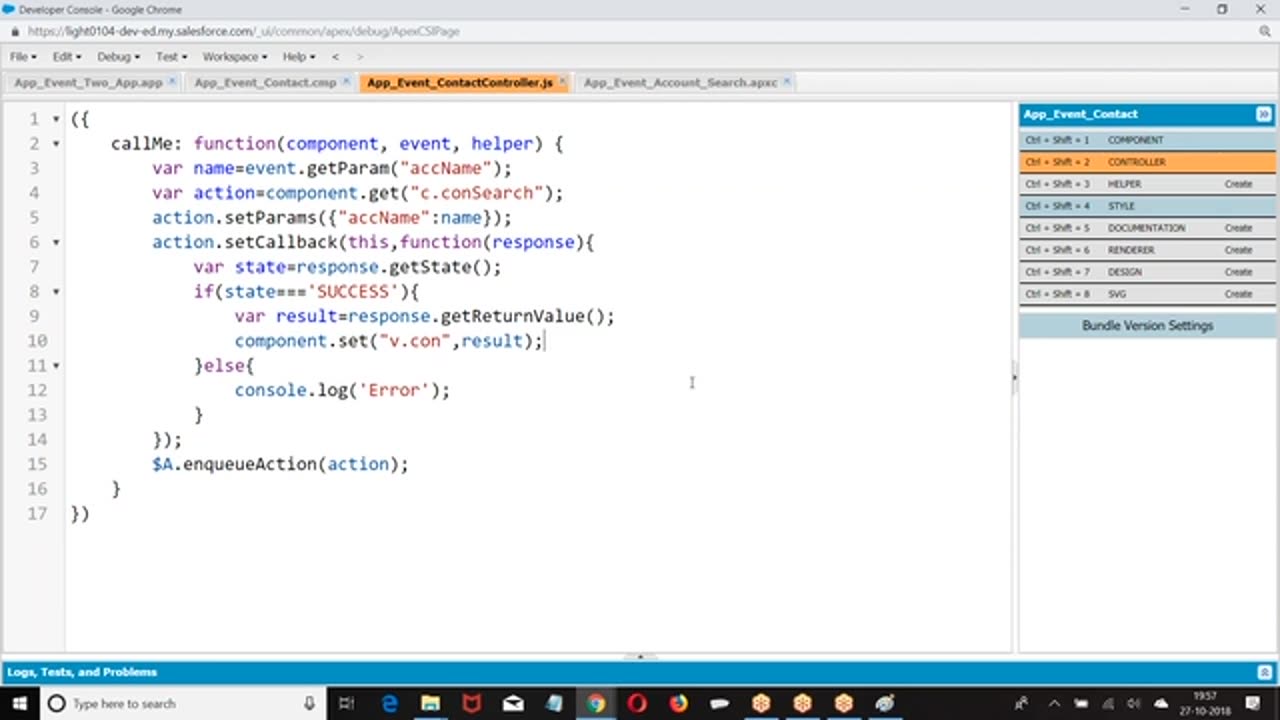Screen dimensions: 1280x720
Task: Click line number 17 in gutter
Action: [x=37, y=513]
